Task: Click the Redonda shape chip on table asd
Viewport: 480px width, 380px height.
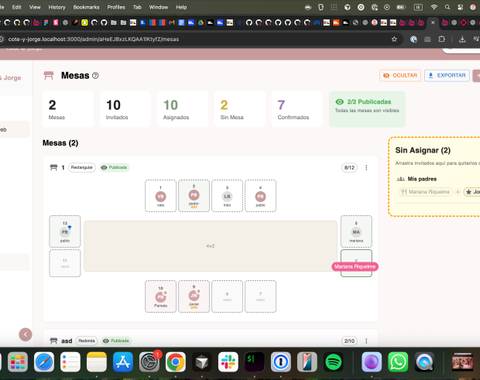Action: point(87,341)
